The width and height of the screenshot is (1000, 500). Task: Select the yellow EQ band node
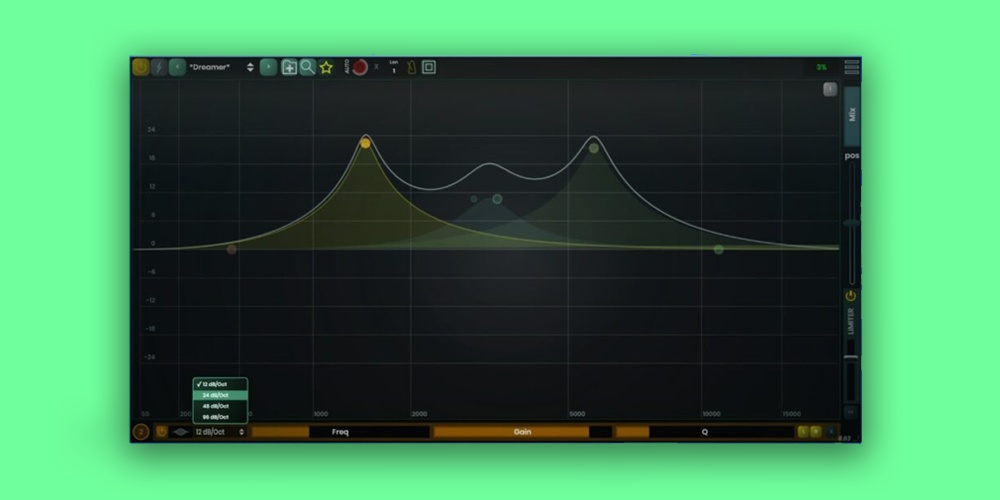pos(365,143)
